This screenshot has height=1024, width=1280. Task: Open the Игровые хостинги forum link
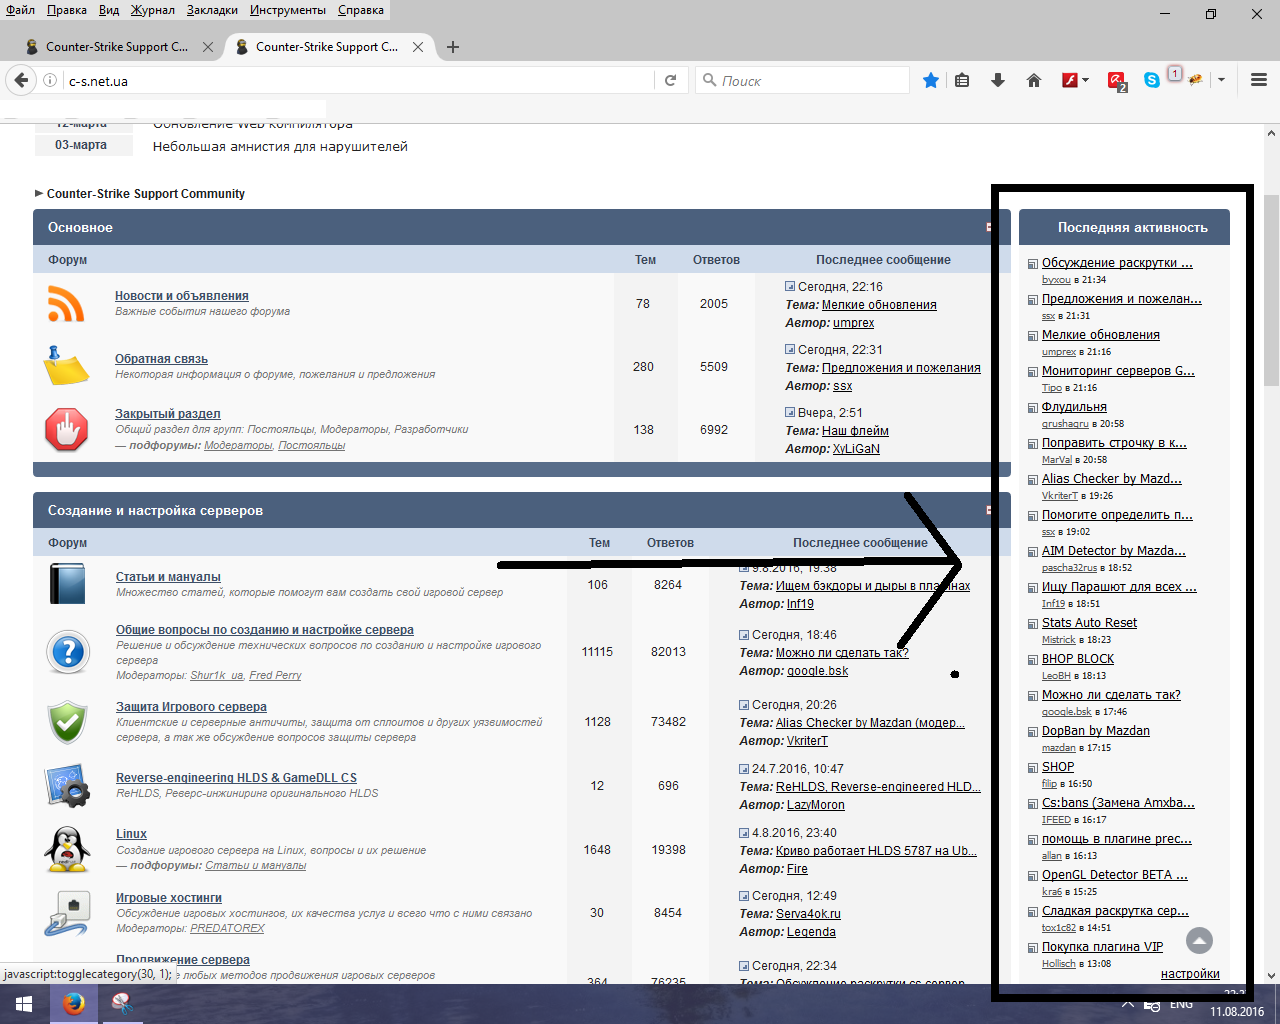(x=169, y=898)
